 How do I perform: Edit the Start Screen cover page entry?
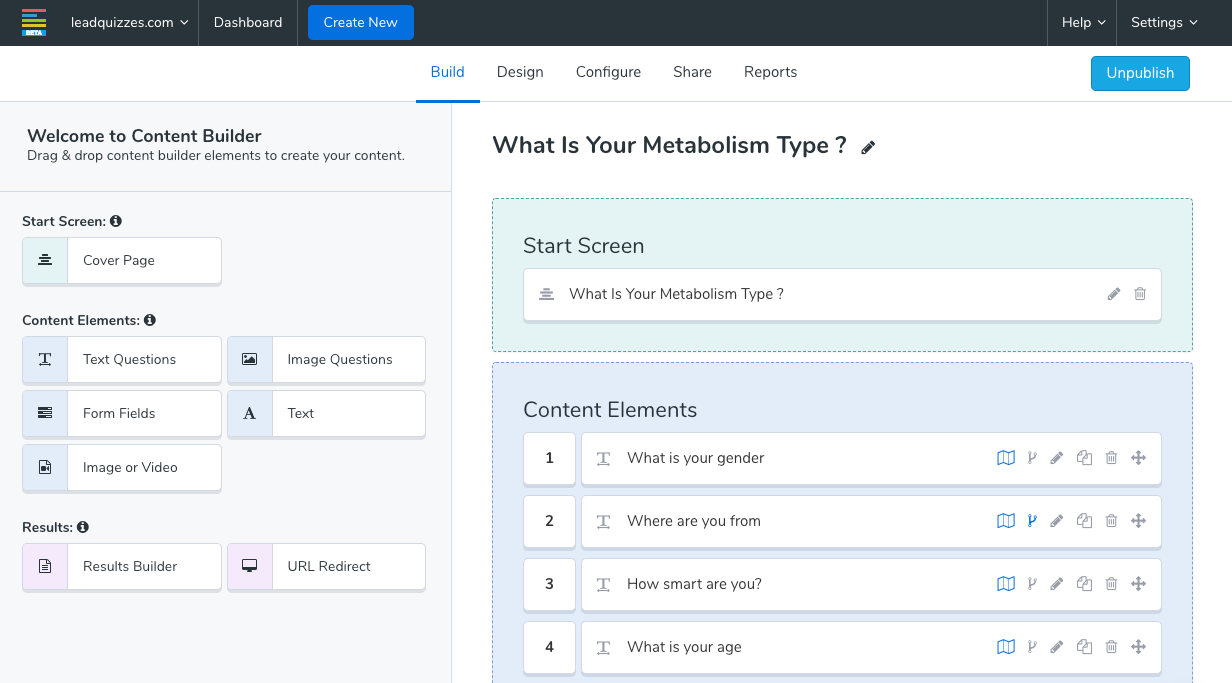pos(1114,294)
